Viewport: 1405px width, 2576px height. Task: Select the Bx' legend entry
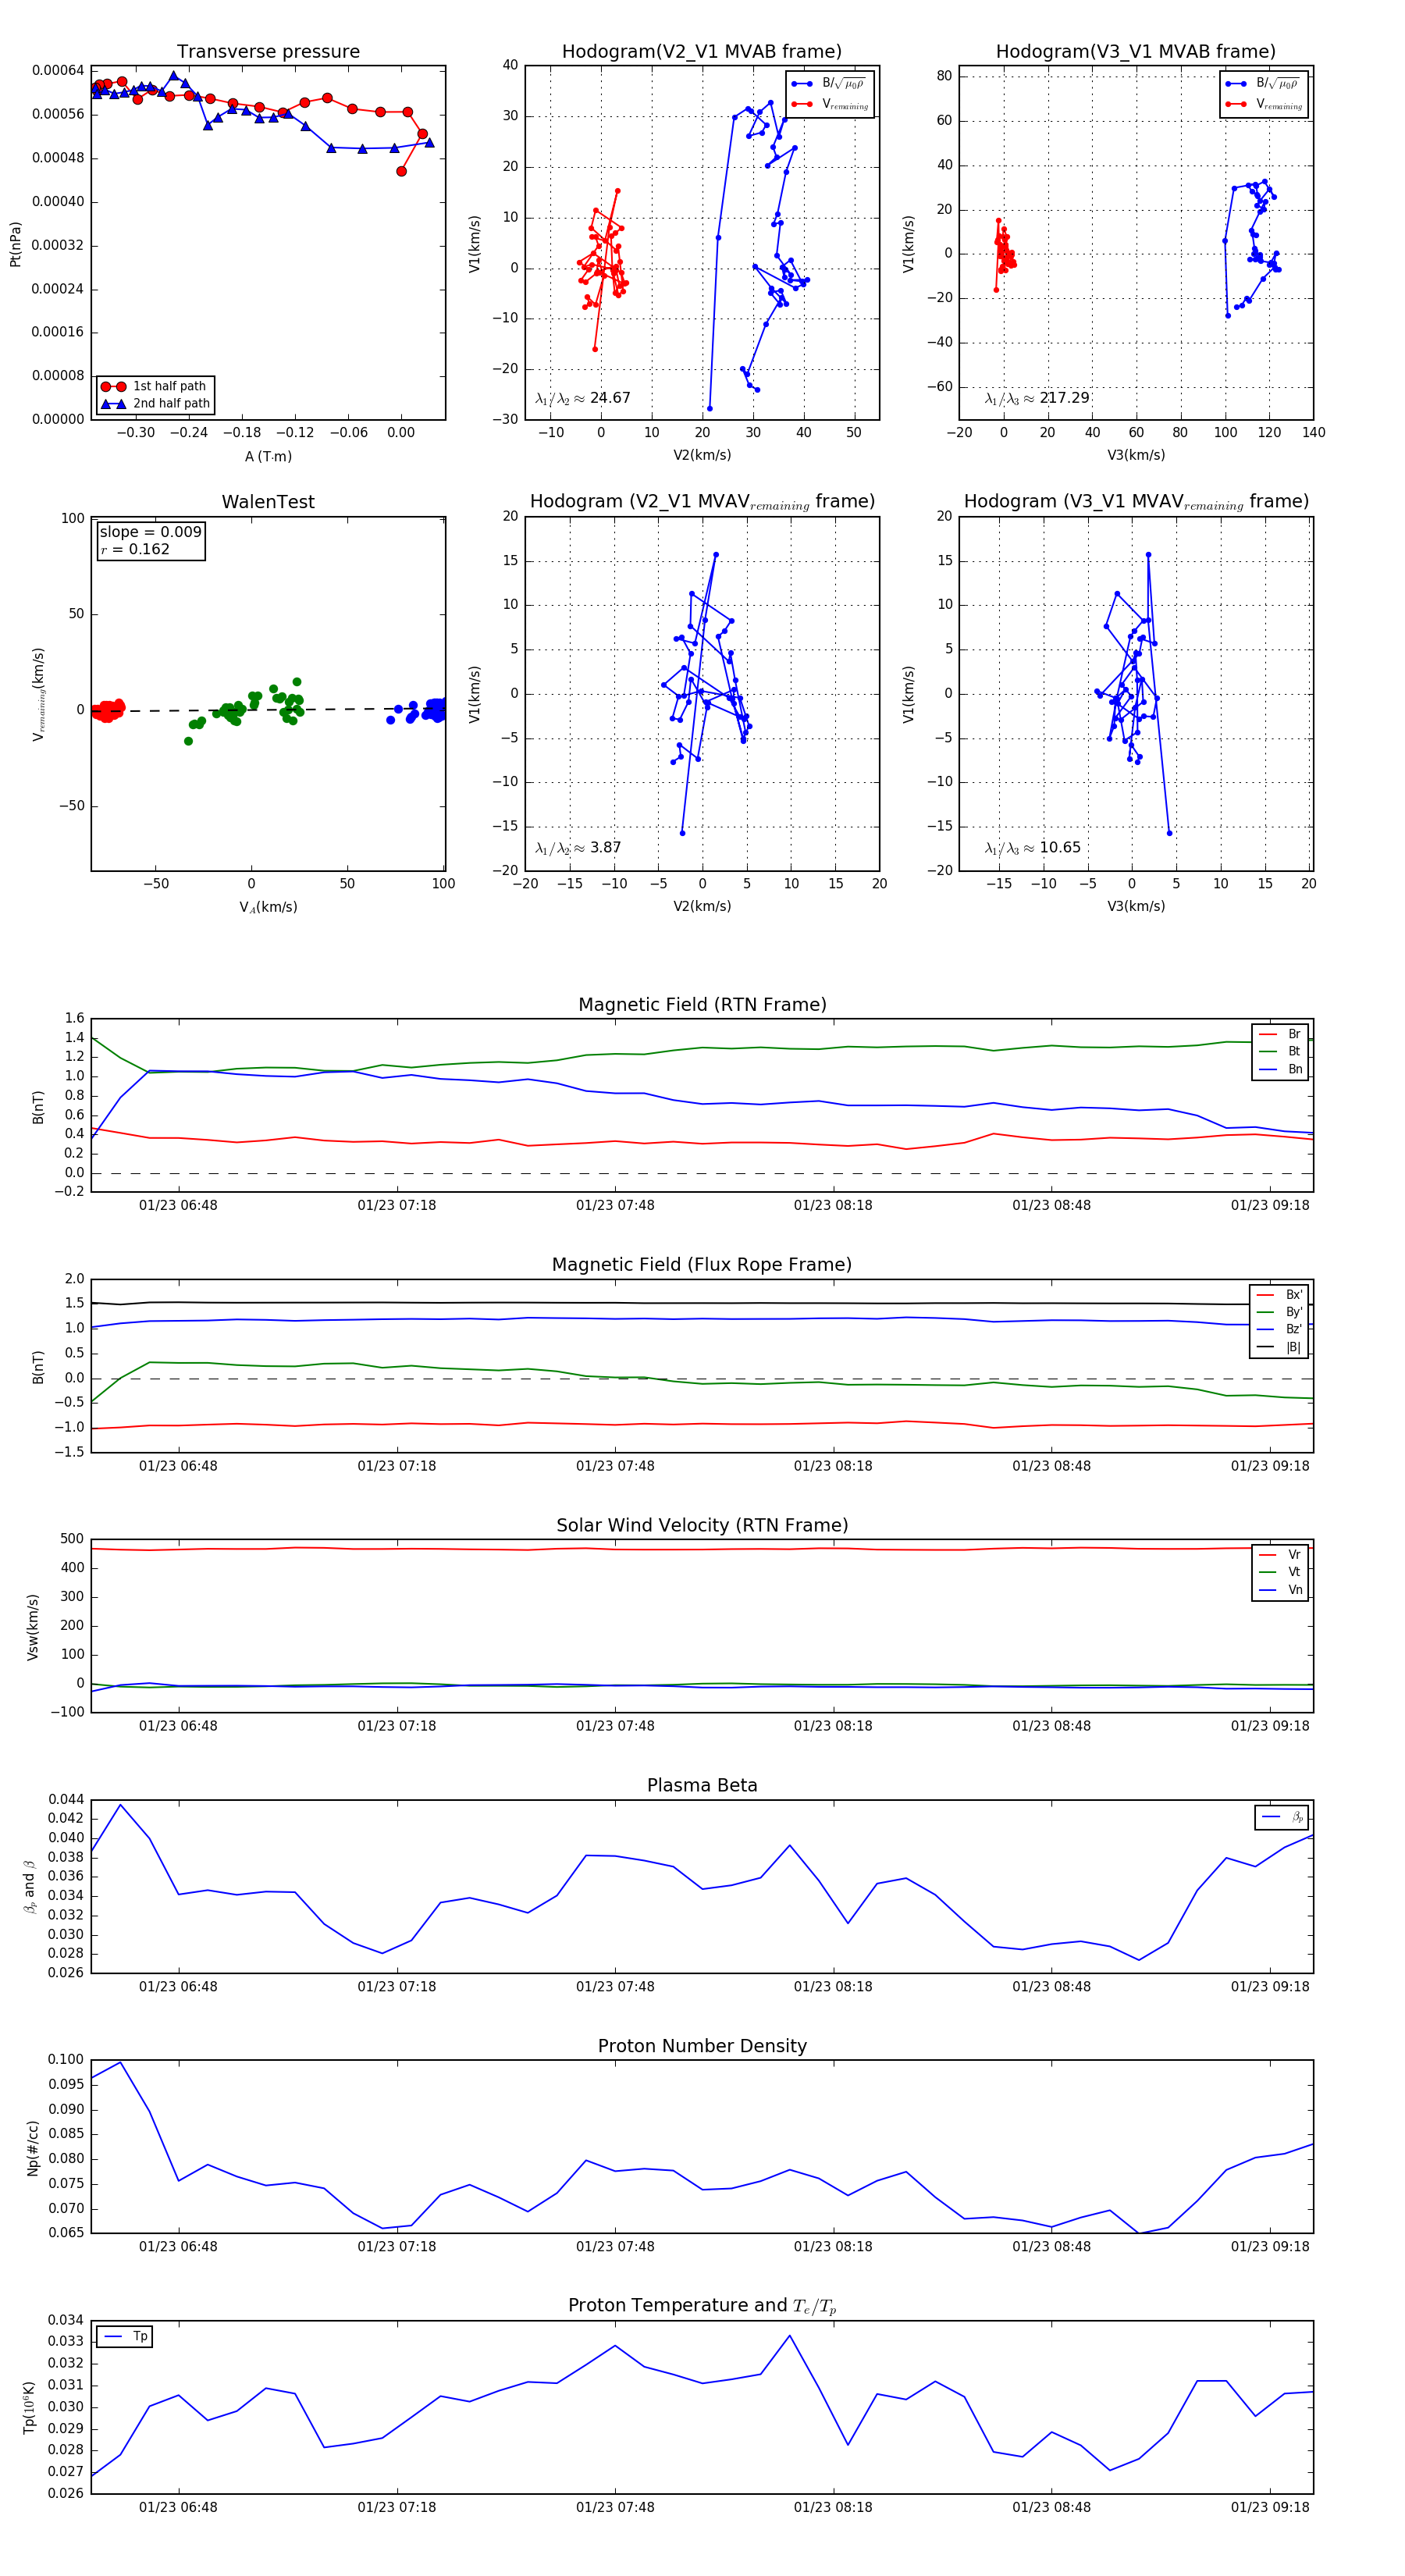pyautogui.click(x=1279, y=1295)
